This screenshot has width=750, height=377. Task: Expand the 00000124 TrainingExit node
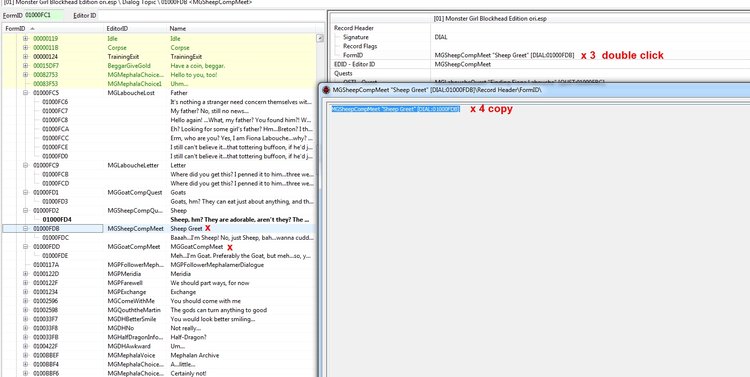click(x=25, y=56)
